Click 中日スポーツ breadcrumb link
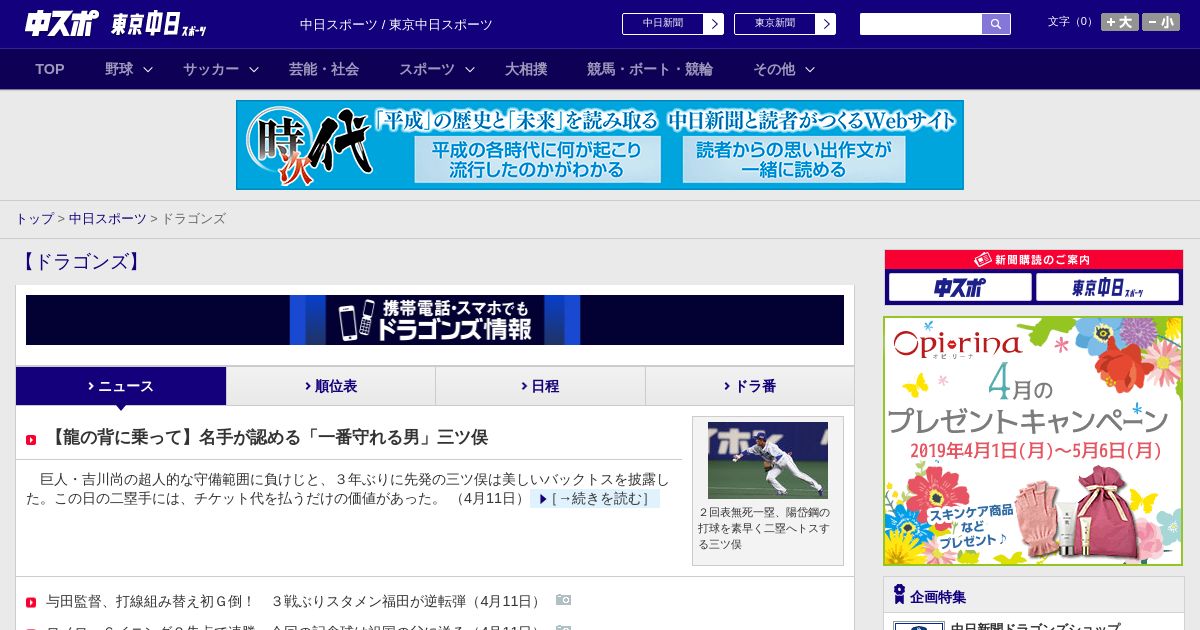The height and width of the screenshot is (630, 1200). 107,218
